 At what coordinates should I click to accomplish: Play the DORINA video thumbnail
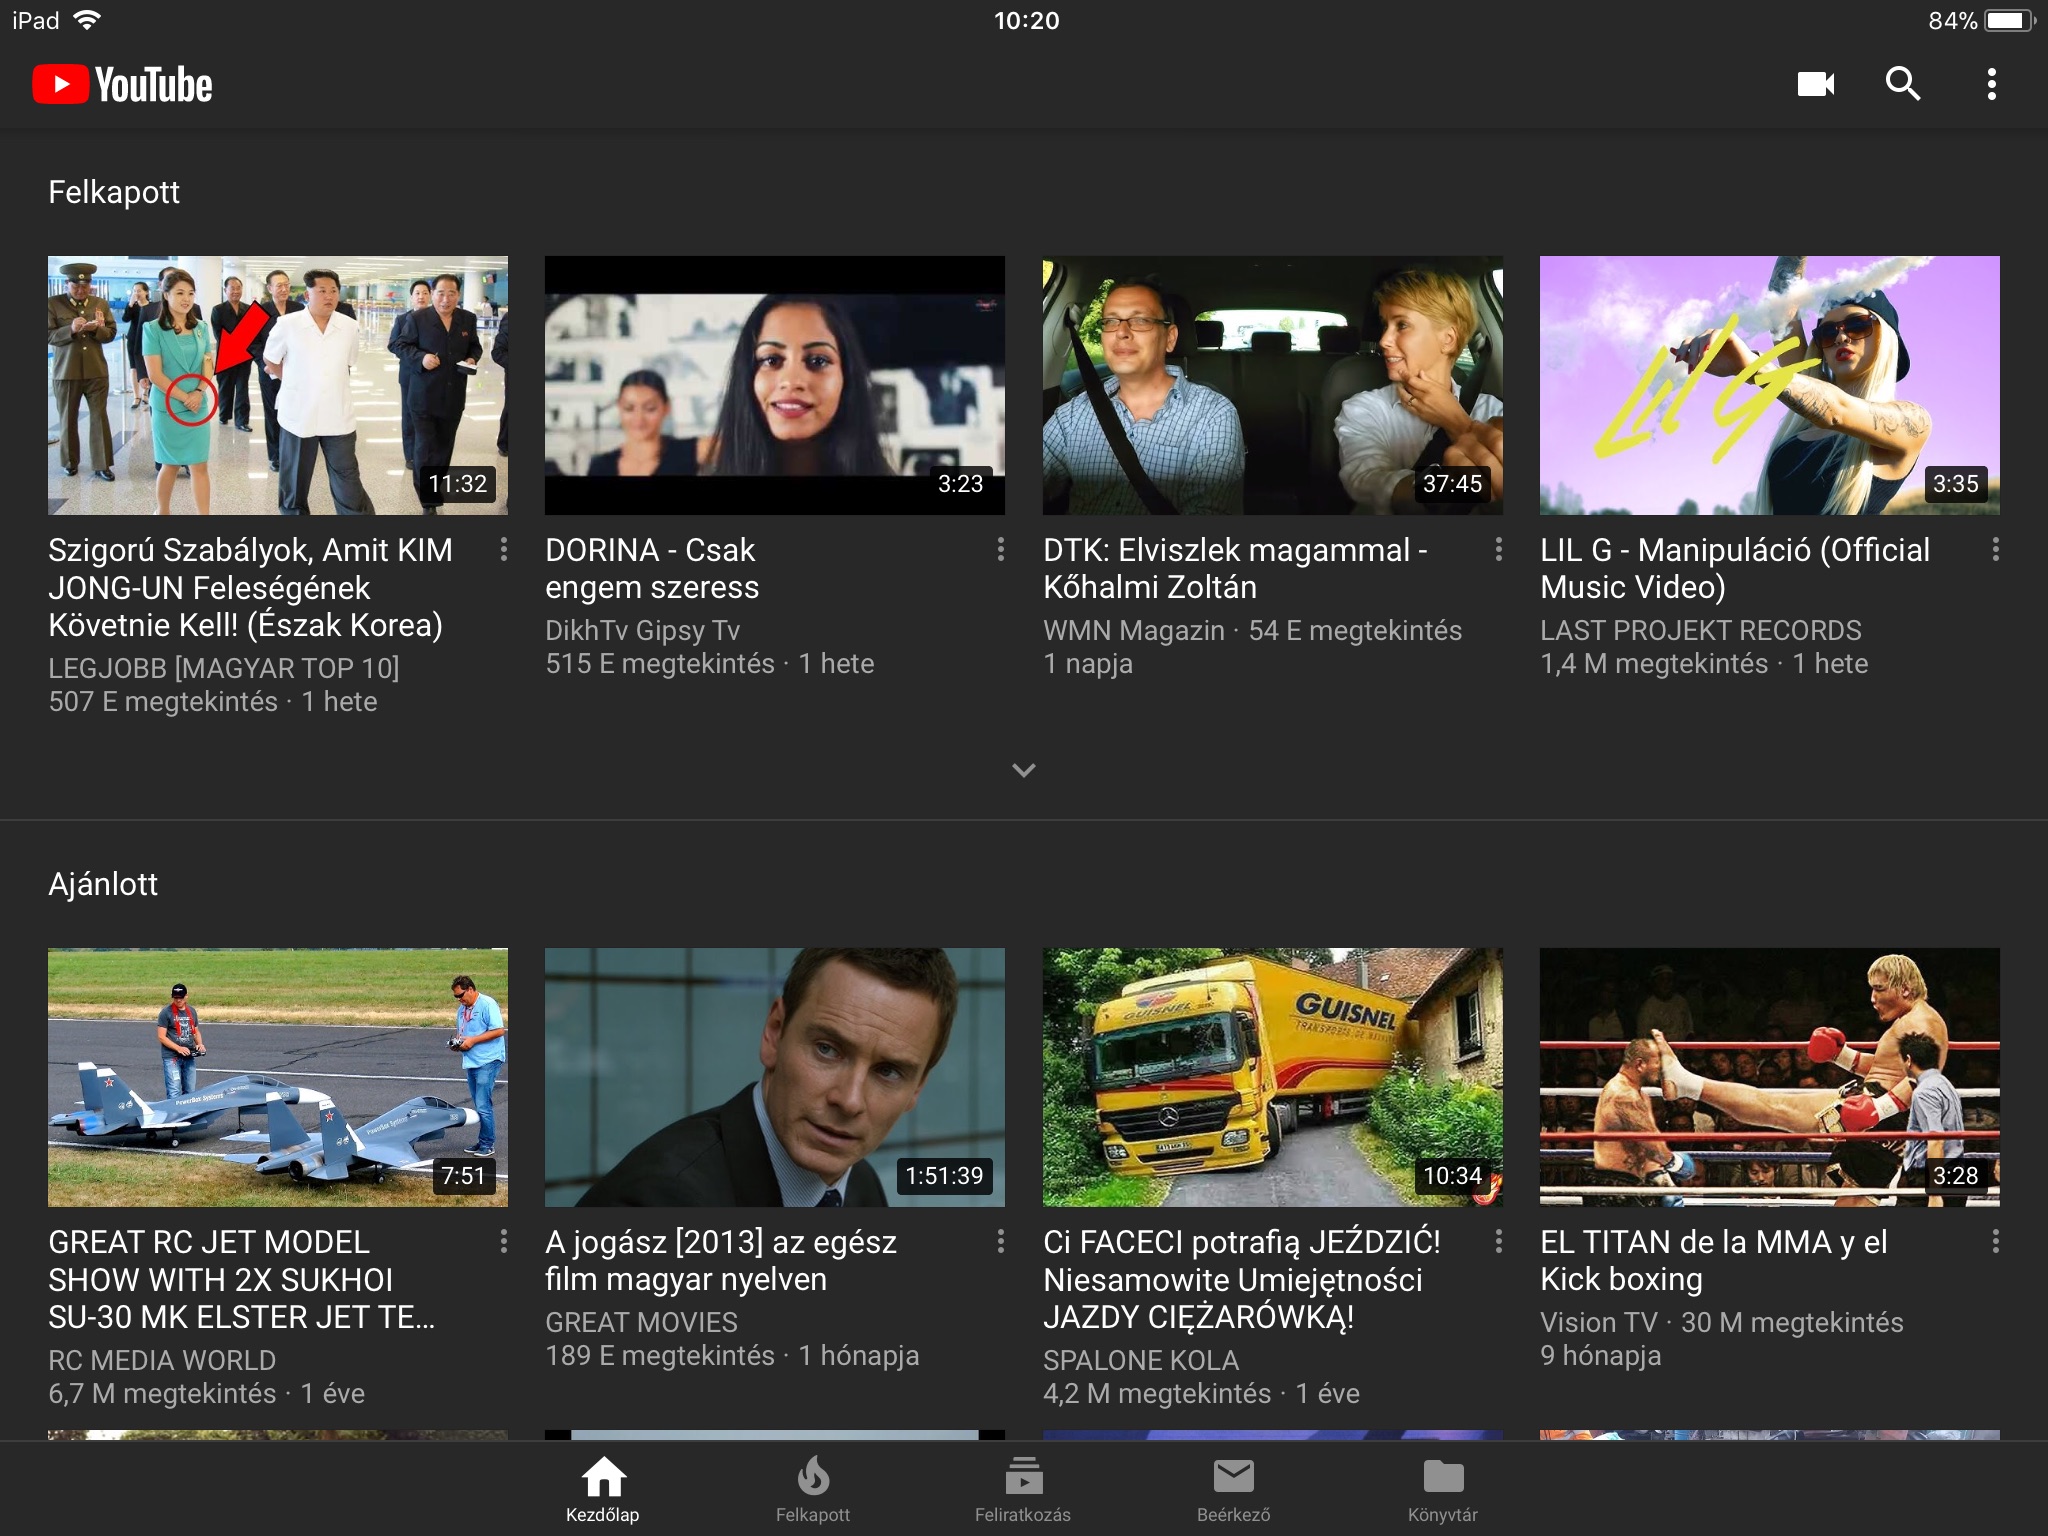tap(775, 385)
